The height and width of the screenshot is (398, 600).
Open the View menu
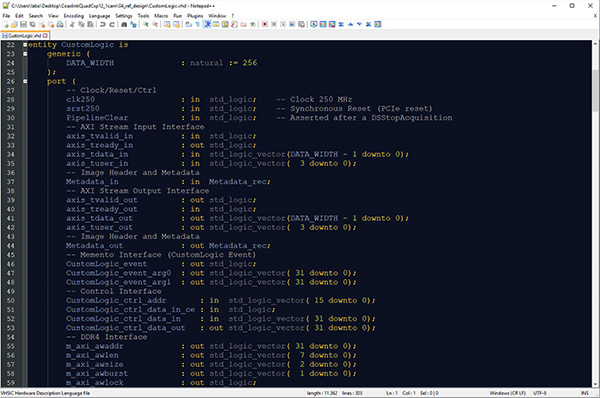point(53,16)
